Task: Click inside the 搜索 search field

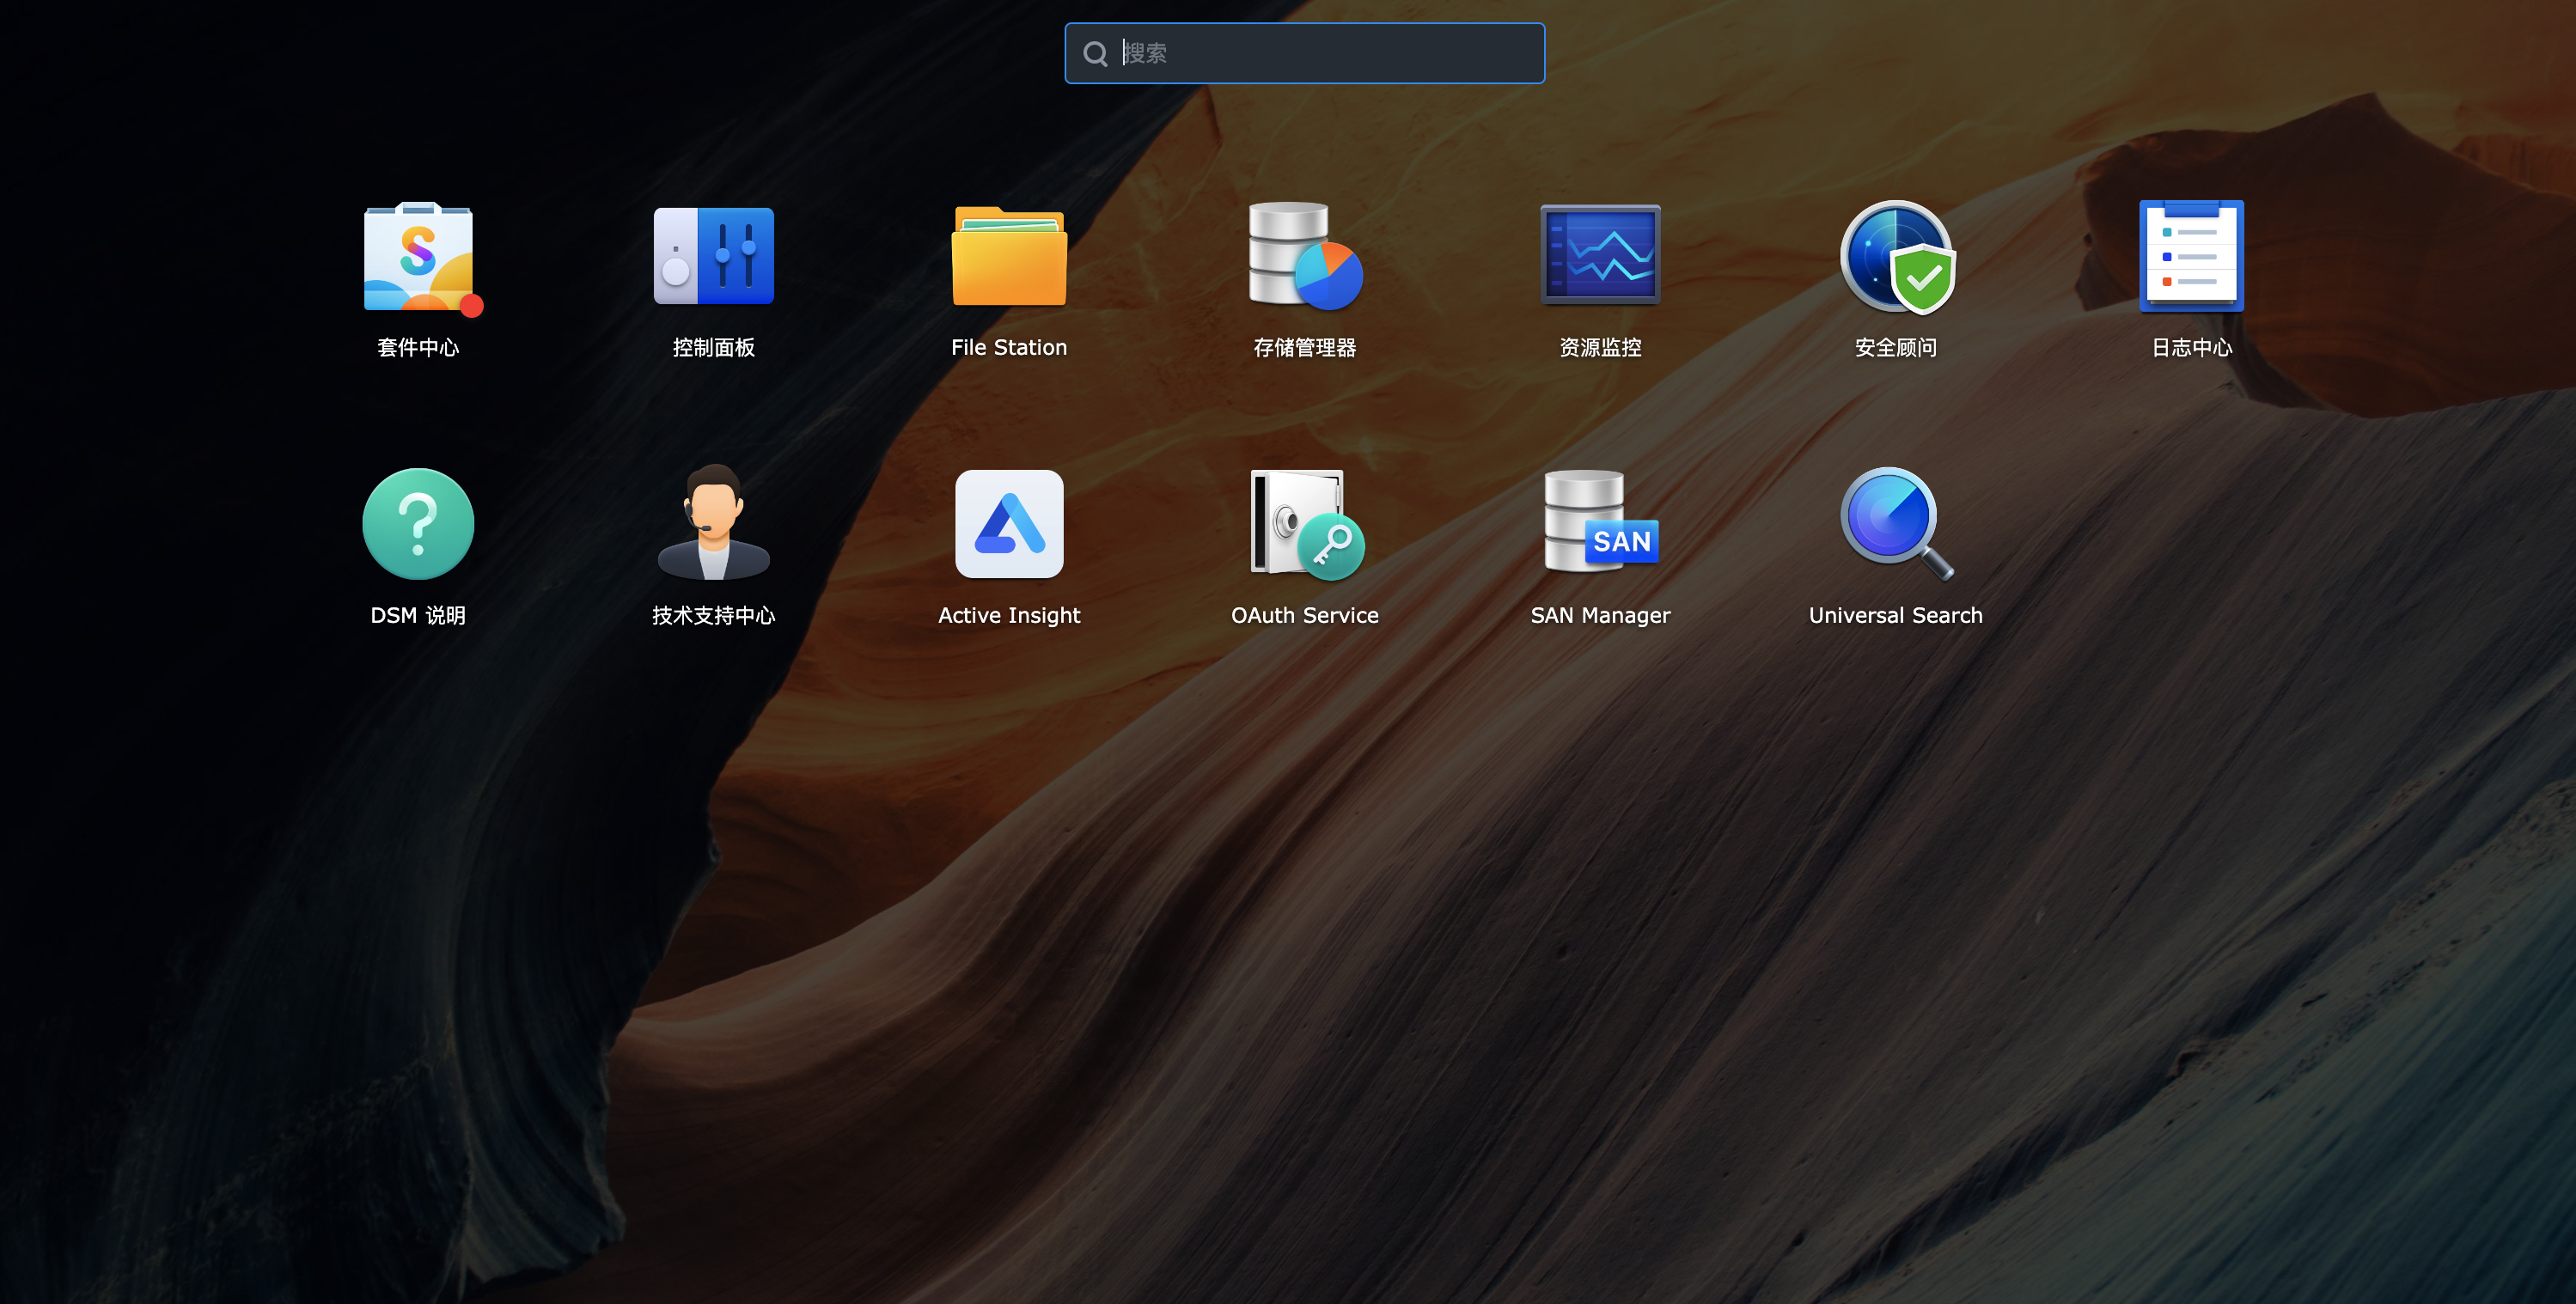Action: [1330, 53]
